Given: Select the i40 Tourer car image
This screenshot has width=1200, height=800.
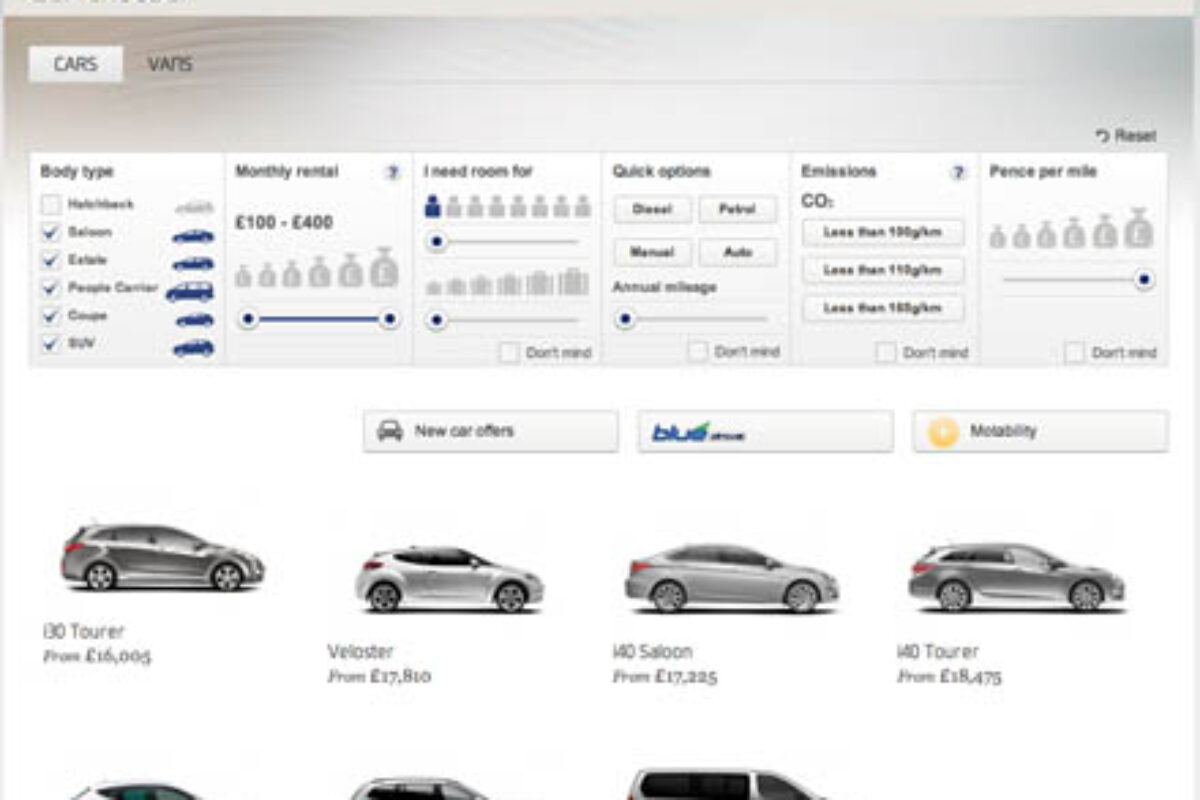Looking at the screenshot, I should [1016, 578].
